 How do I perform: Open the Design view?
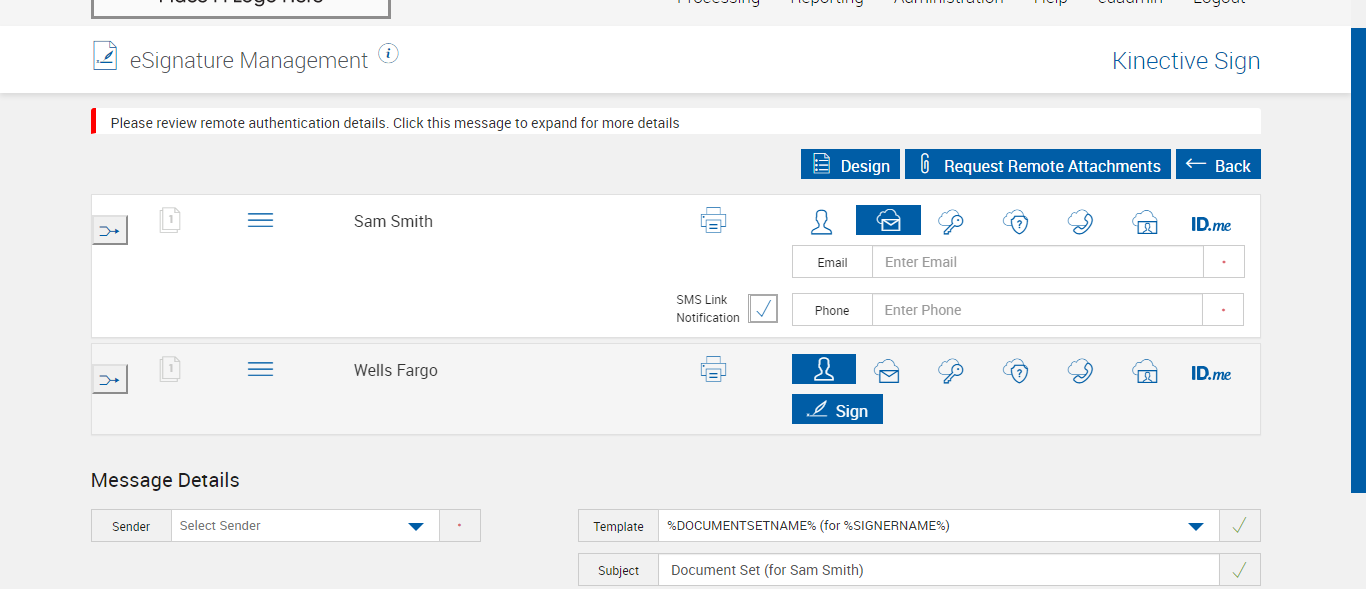pyautogui.click(x=850, y=165)
